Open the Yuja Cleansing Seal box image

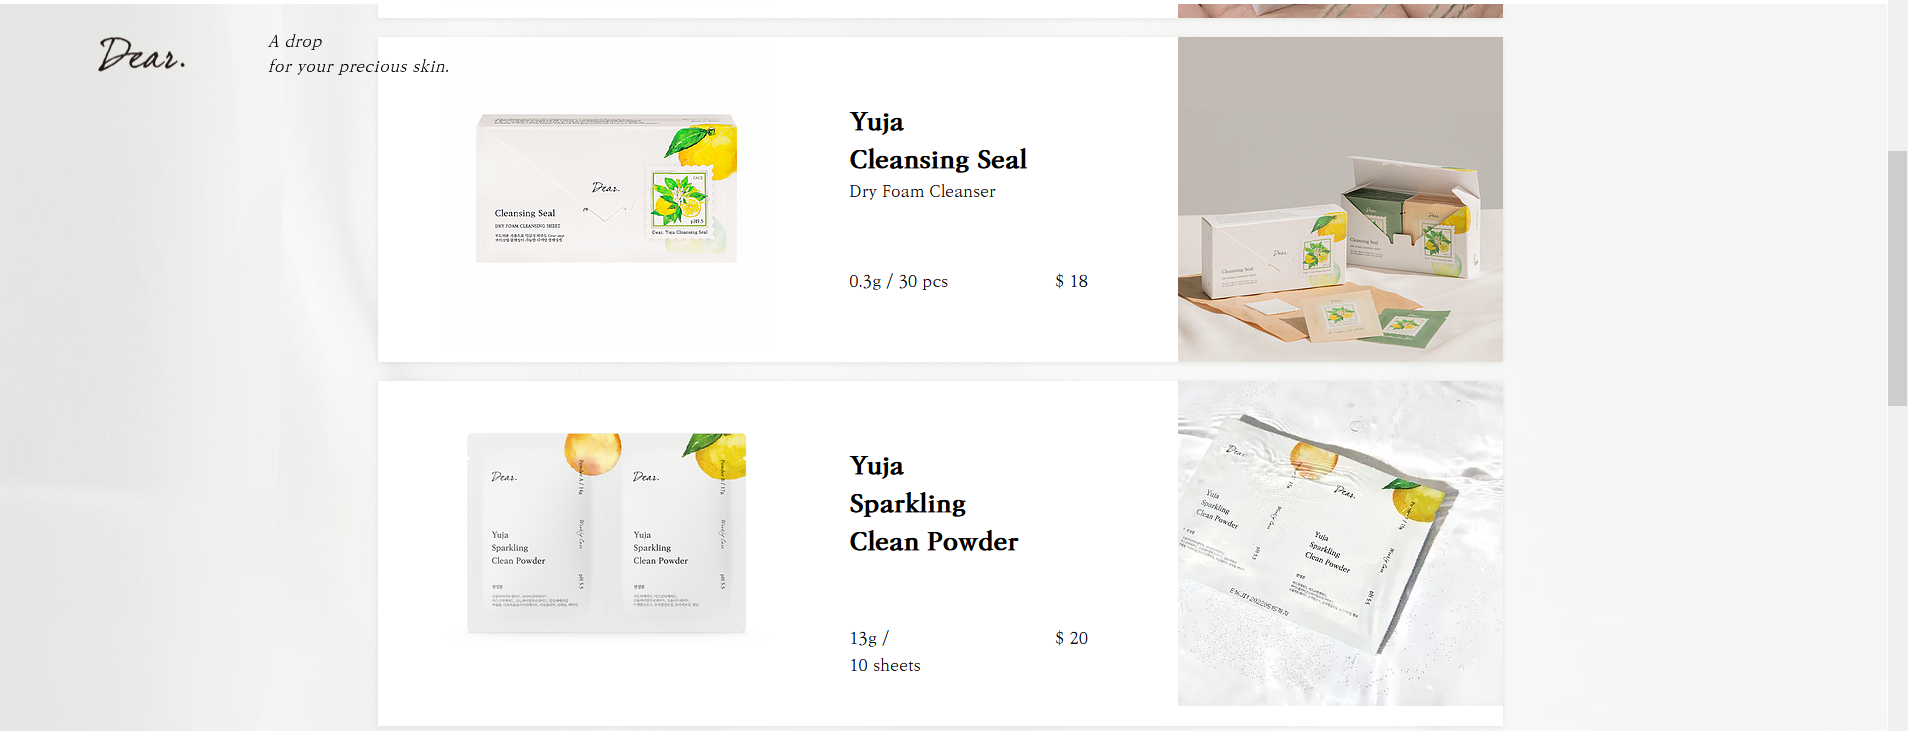tap(606, 188)
